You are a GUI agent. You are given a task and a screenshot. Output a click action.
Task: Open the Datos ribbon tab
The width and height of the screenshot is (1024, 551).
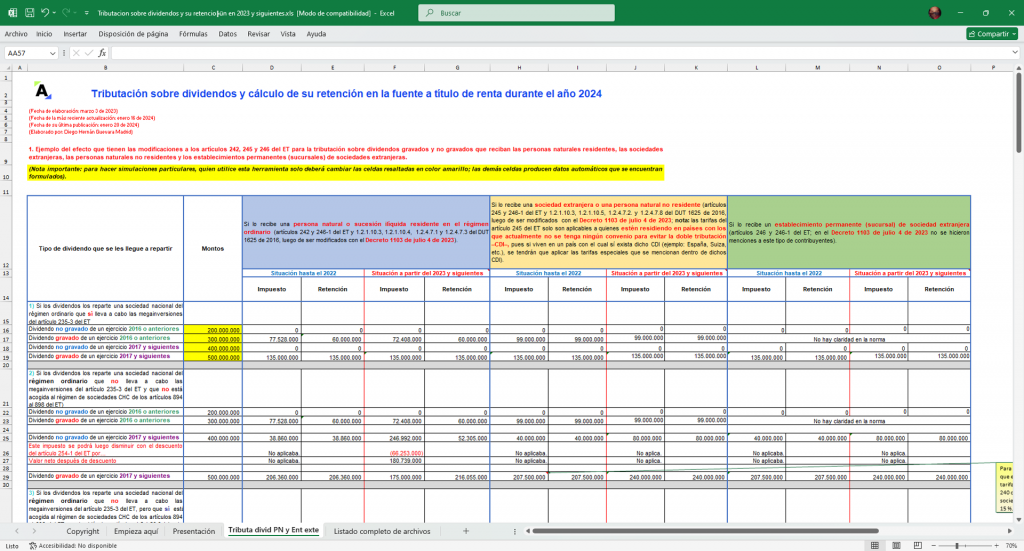pos(227,34)
